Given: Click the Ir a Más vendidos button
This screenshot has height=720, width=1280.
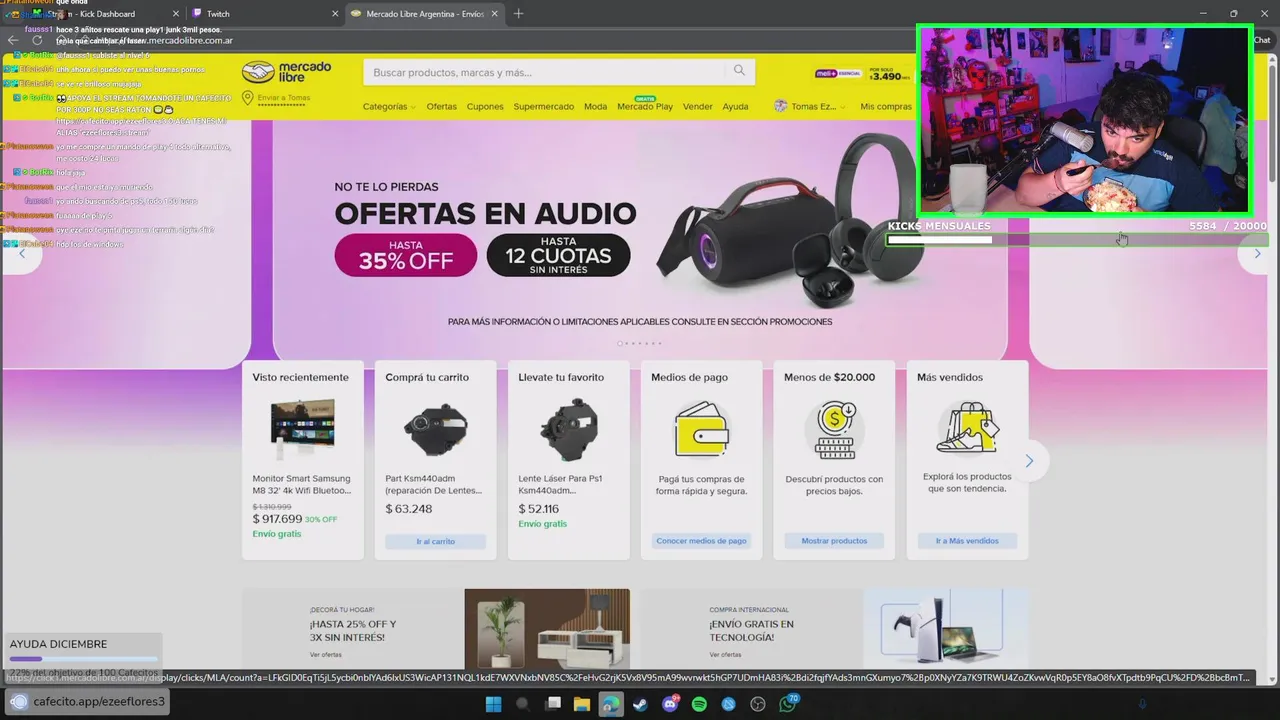Looking at the screenshot, I should coord(967,541).
